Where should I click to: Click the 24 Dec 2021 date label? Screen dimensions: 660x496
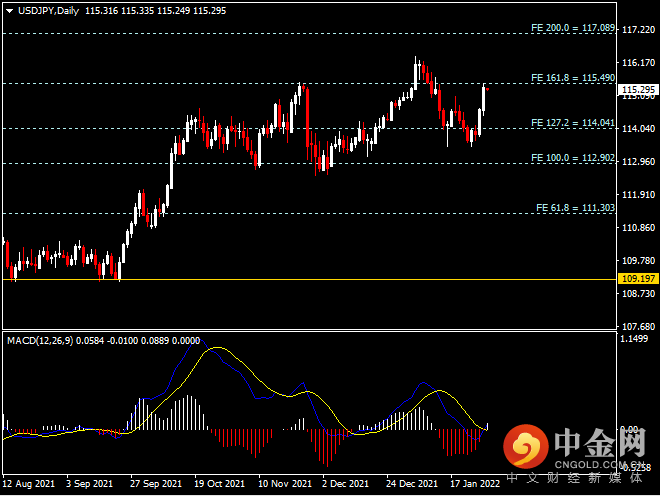pos(412,484)
